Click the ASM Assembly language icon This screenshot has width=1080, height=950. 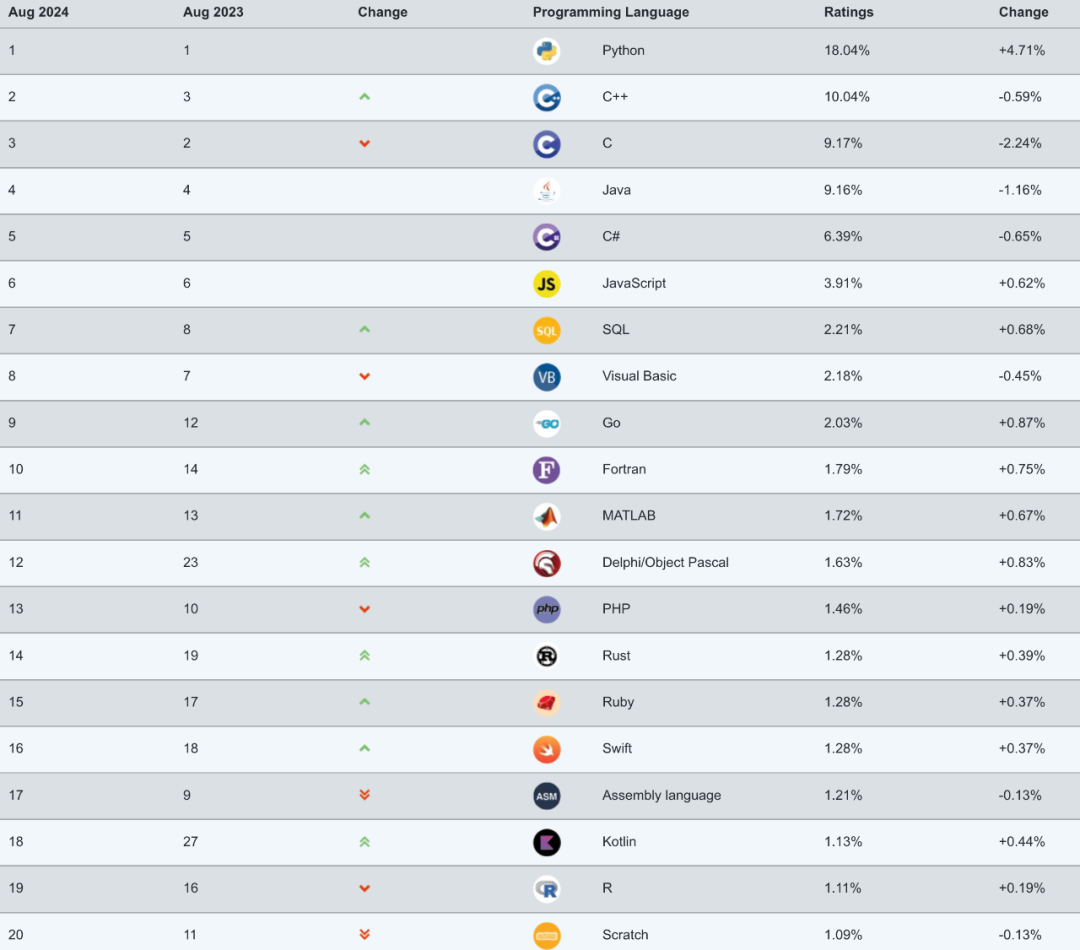546,796
